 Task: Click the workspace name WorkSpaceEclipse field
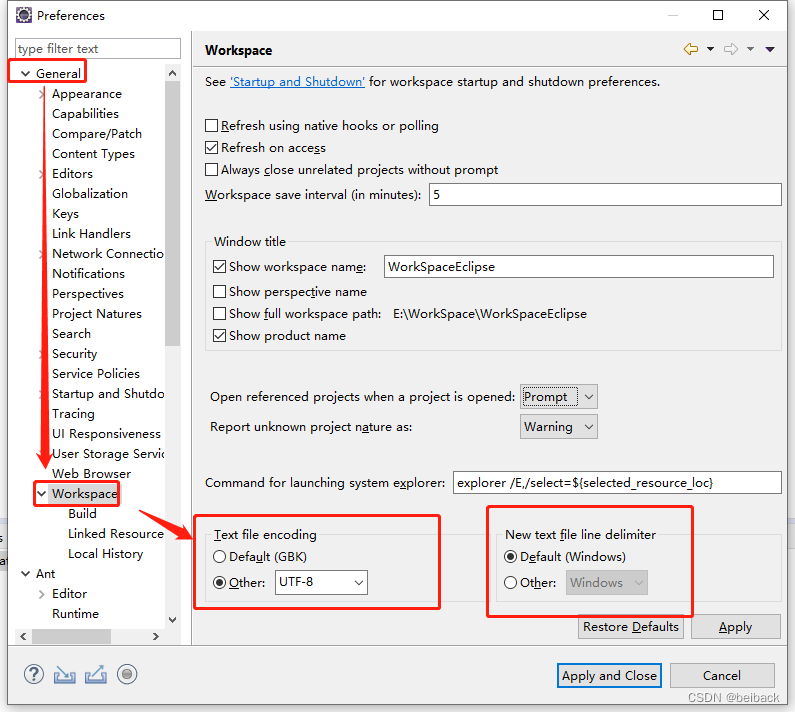[579, 267]
